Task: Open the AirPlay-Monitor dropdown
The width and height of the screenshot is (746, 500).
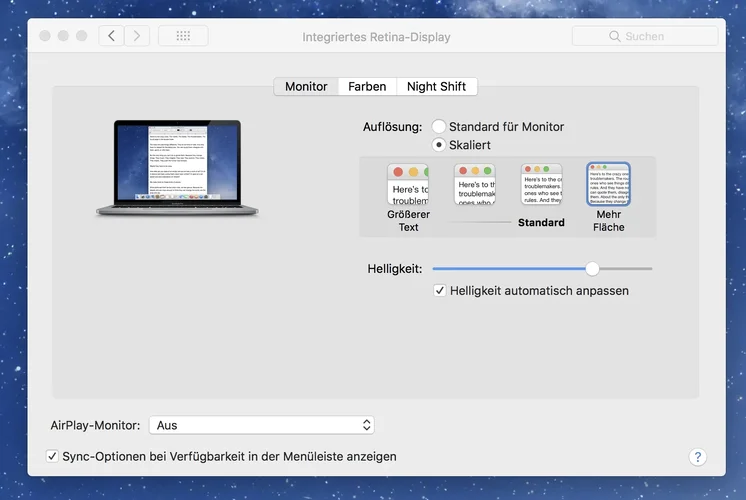Action: point(261,425)
